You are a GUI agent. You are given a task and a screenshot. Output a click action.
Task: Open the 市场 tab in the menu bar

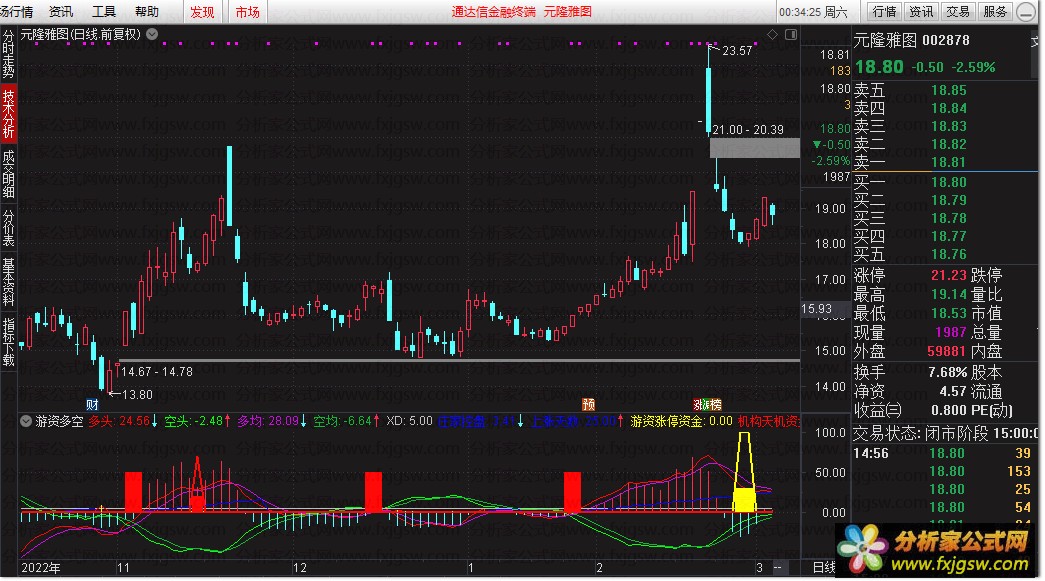coord(247,12)
